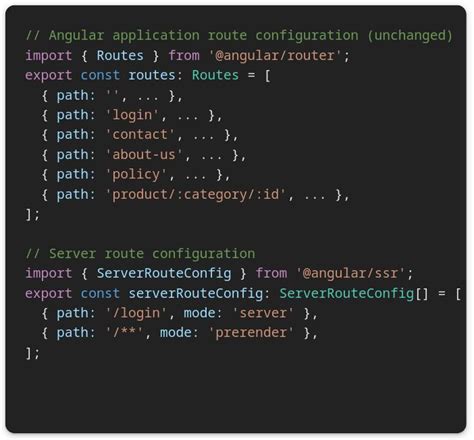This screenshot has width=474, height=440.
Task: Click the ServerRouteConfig[] type annotation
Action: (354, 294)
